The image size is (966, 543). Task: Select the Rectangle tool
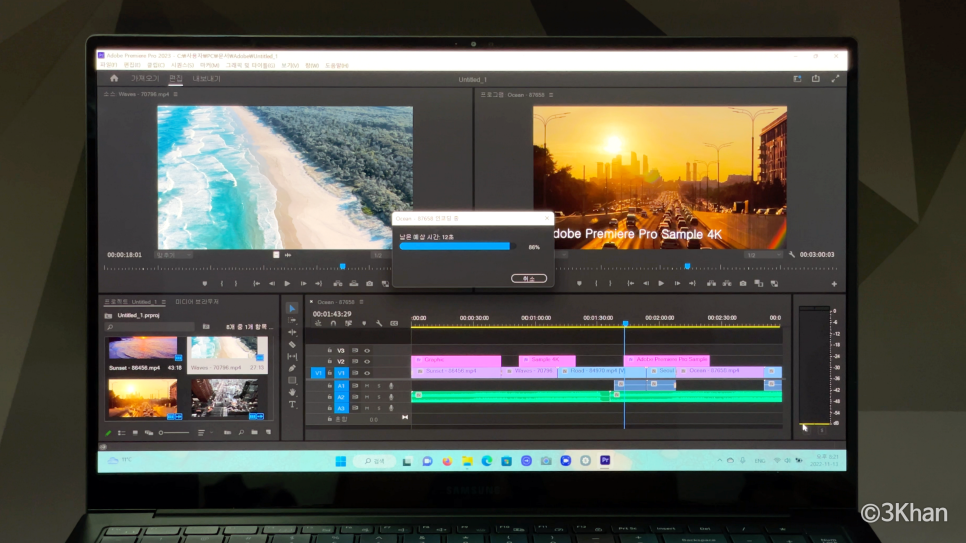pyautogui.click(x=292, y=380)
